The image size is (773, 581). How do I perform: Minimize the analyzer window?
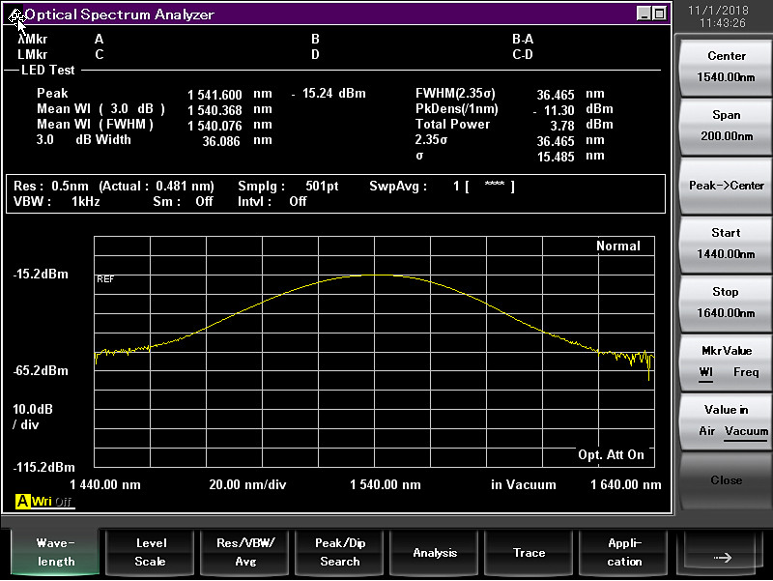[x=644, y=13]
